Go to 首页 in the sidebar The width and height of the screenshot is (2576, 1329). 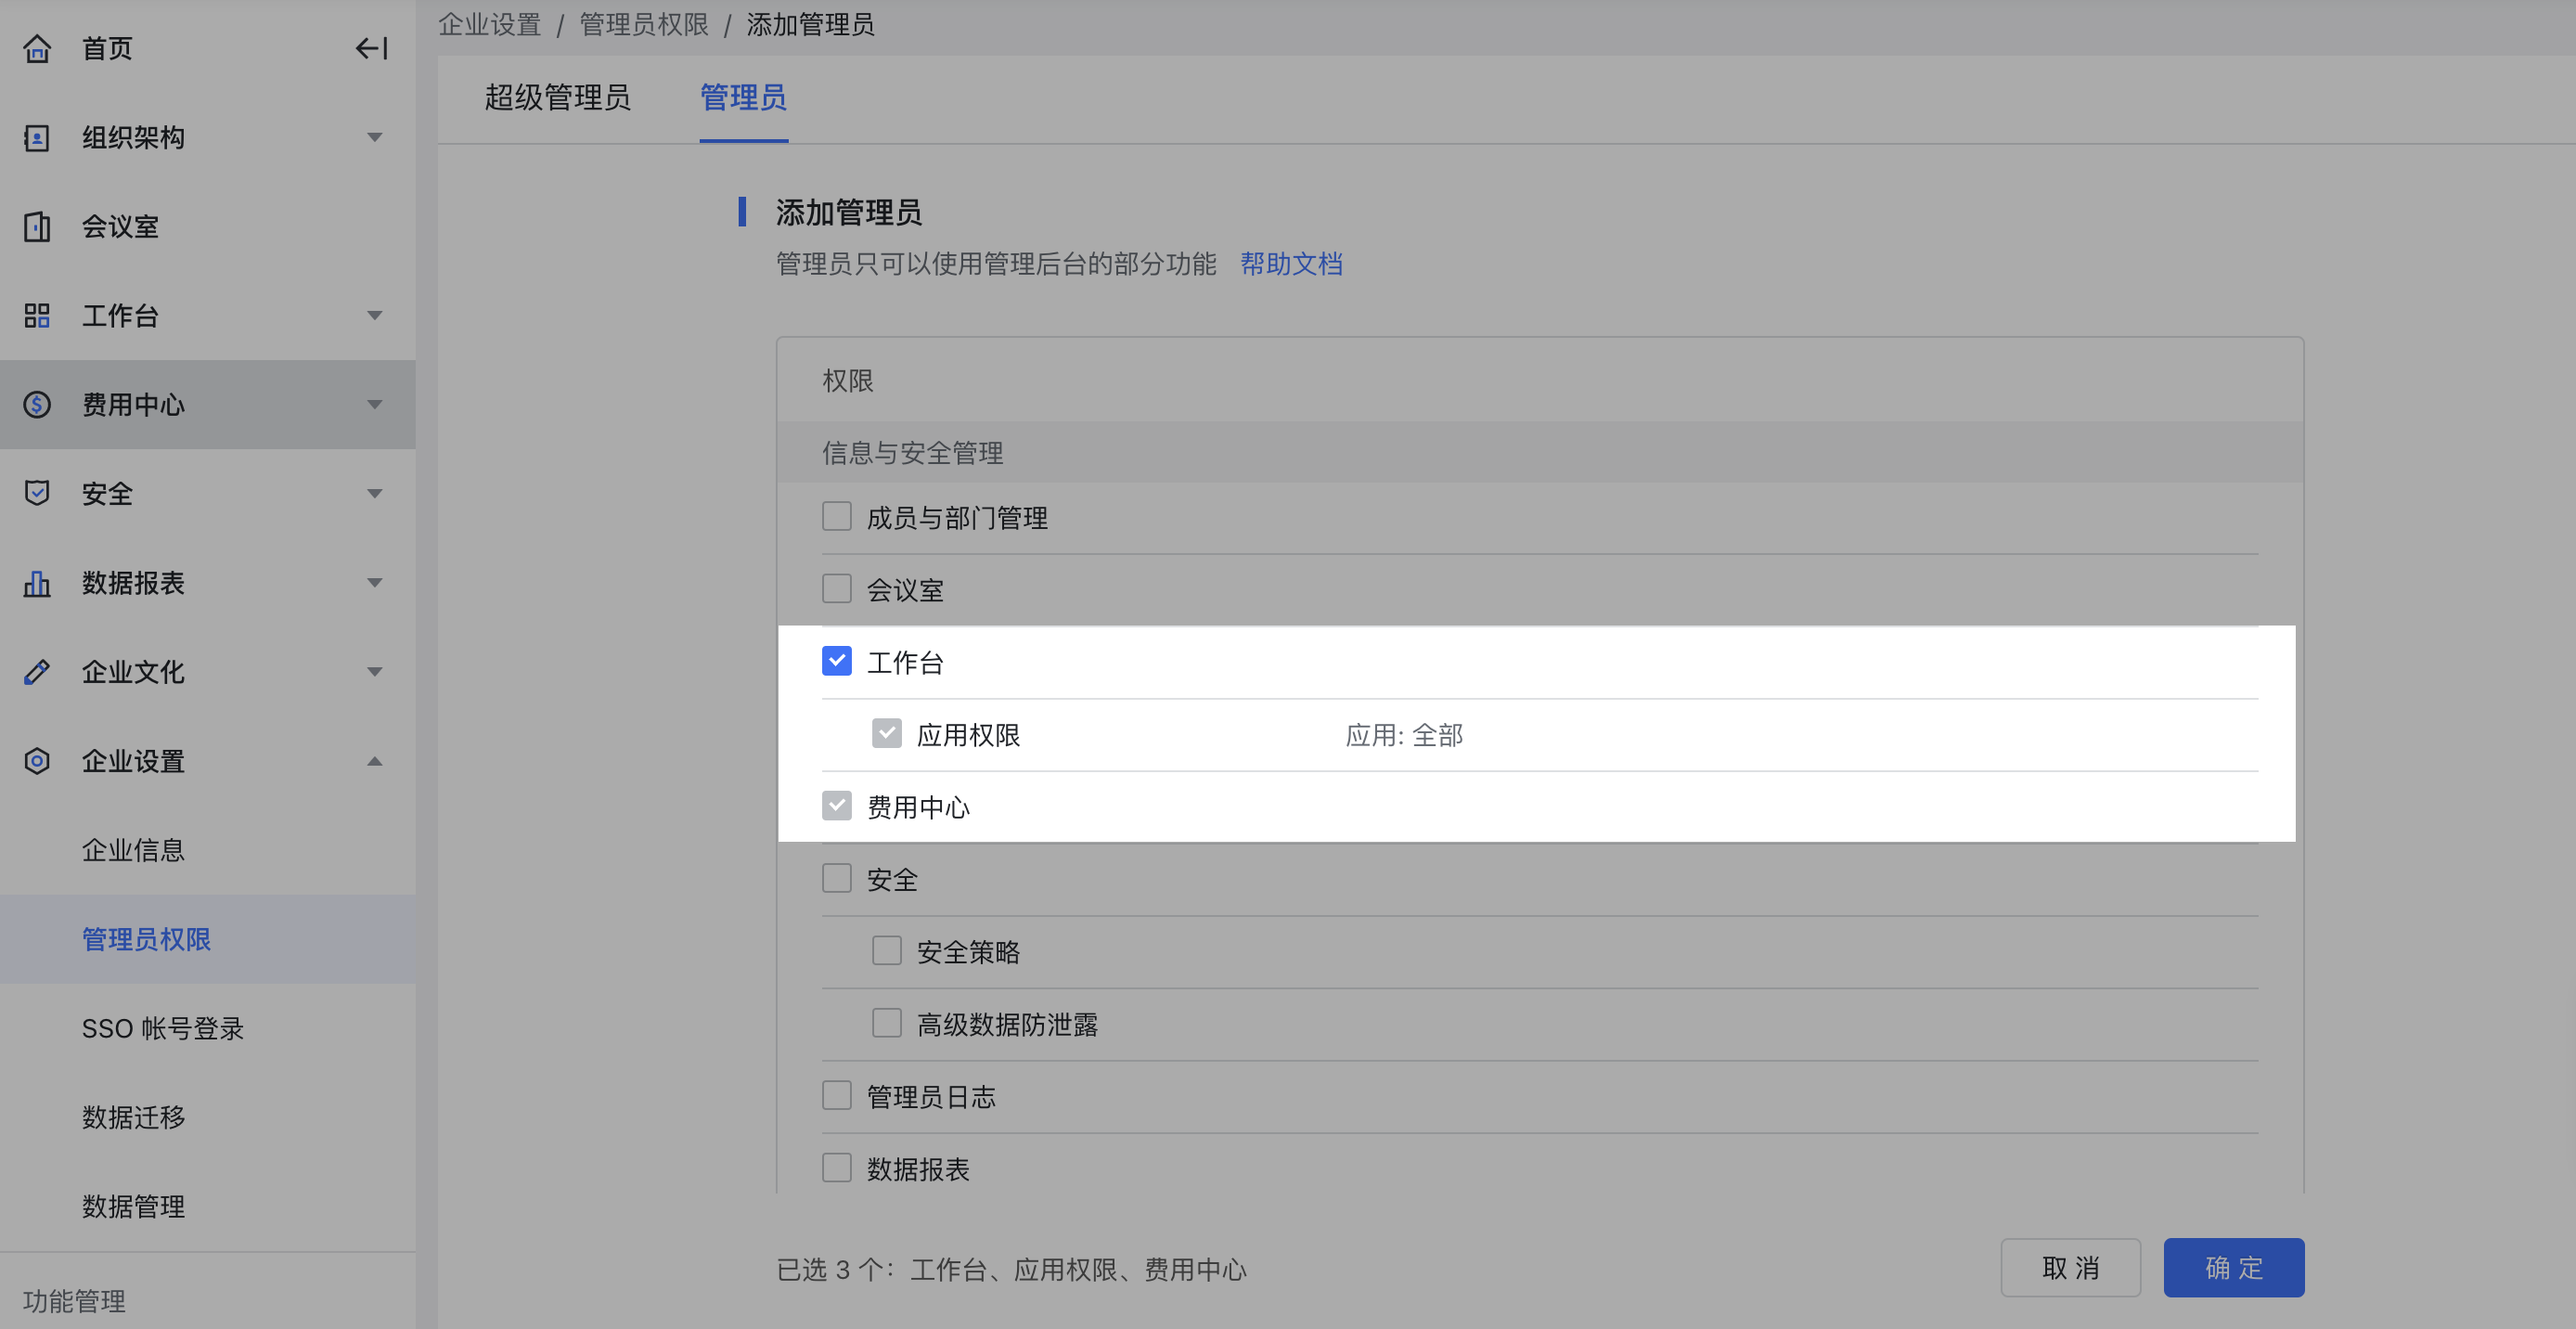click(x=107, y=48)
